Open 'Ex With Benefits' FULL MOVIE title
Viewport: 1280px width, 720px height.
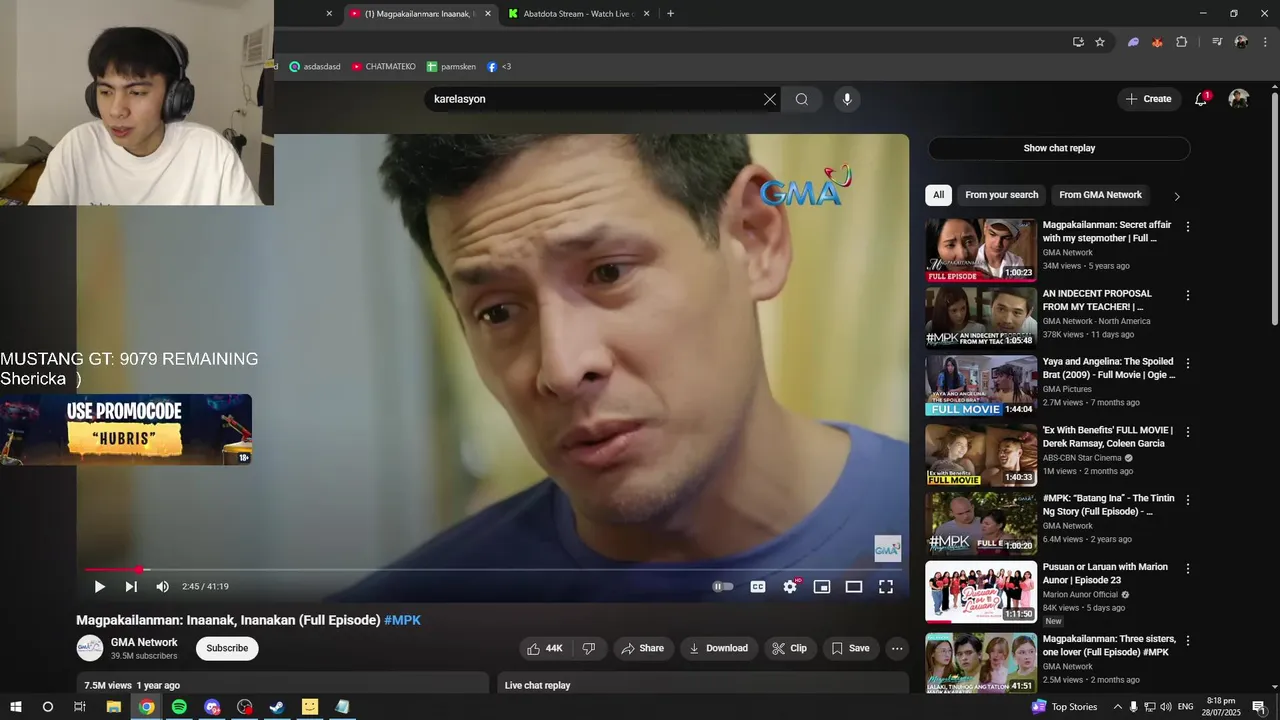(1108, 436)
